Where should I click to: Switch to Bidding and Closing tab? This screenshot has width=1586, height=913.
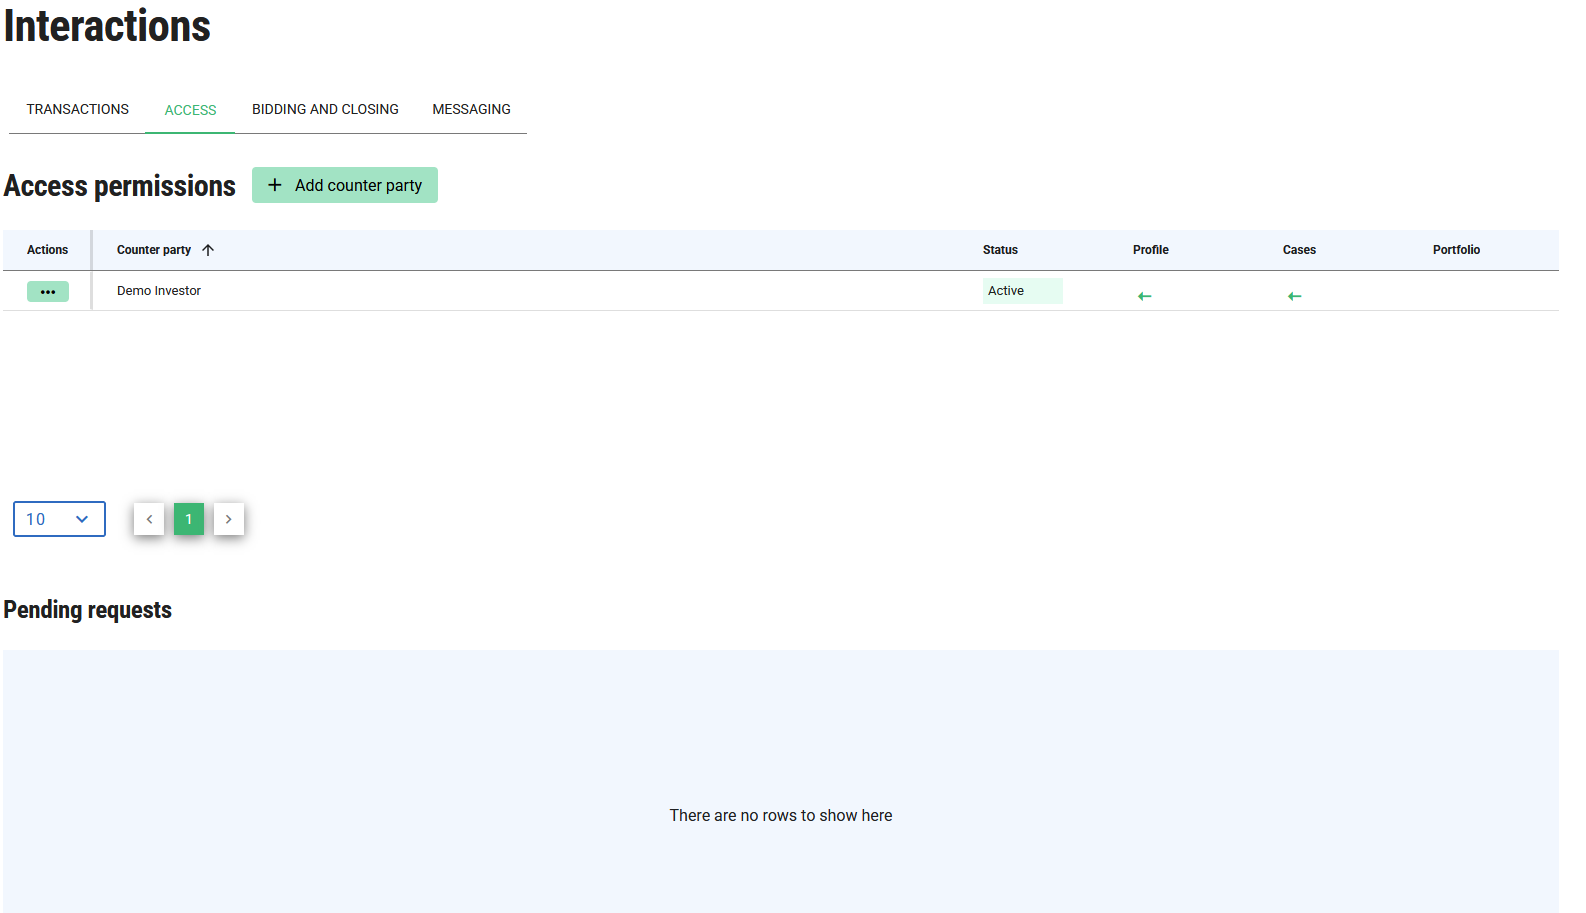(x=325, y=109)
